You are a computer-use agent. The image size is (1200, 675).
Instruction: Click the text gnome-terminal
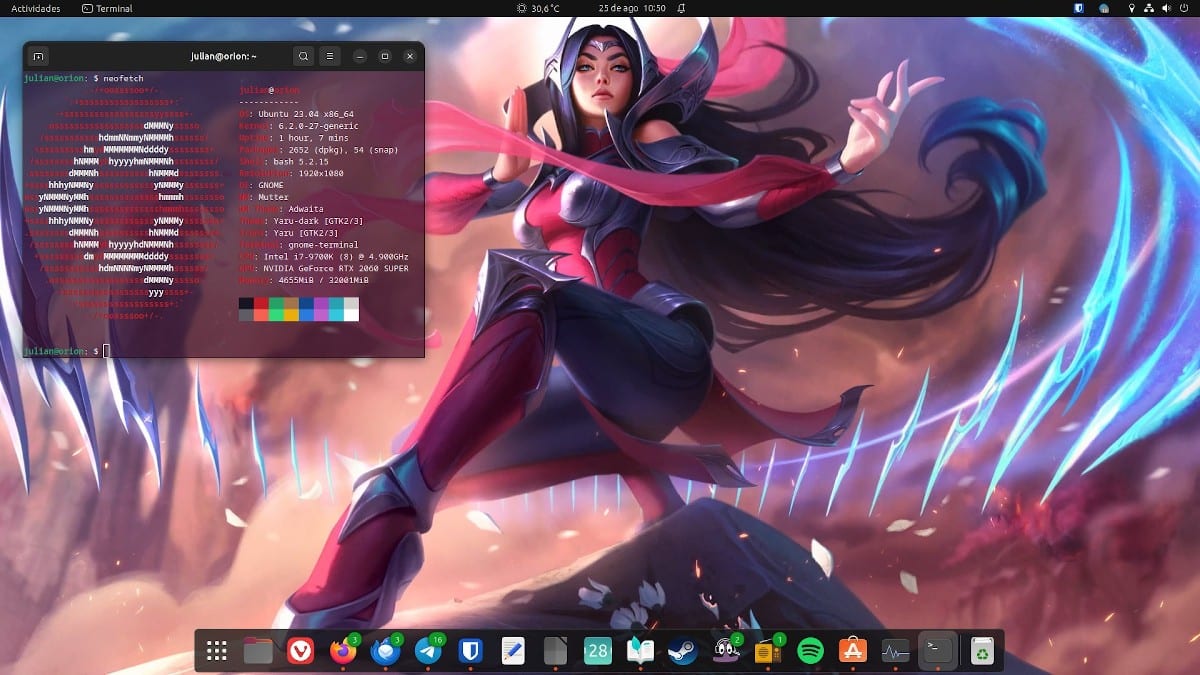(323, 244)
